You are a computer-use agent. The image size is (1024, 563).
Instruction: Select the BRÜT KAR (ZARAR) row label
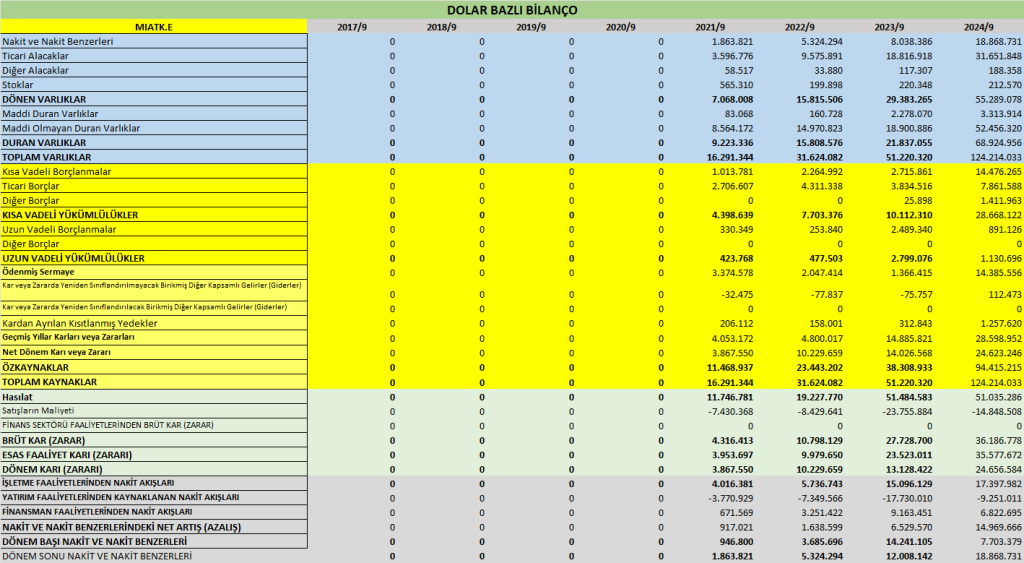(x=44, y=440)
